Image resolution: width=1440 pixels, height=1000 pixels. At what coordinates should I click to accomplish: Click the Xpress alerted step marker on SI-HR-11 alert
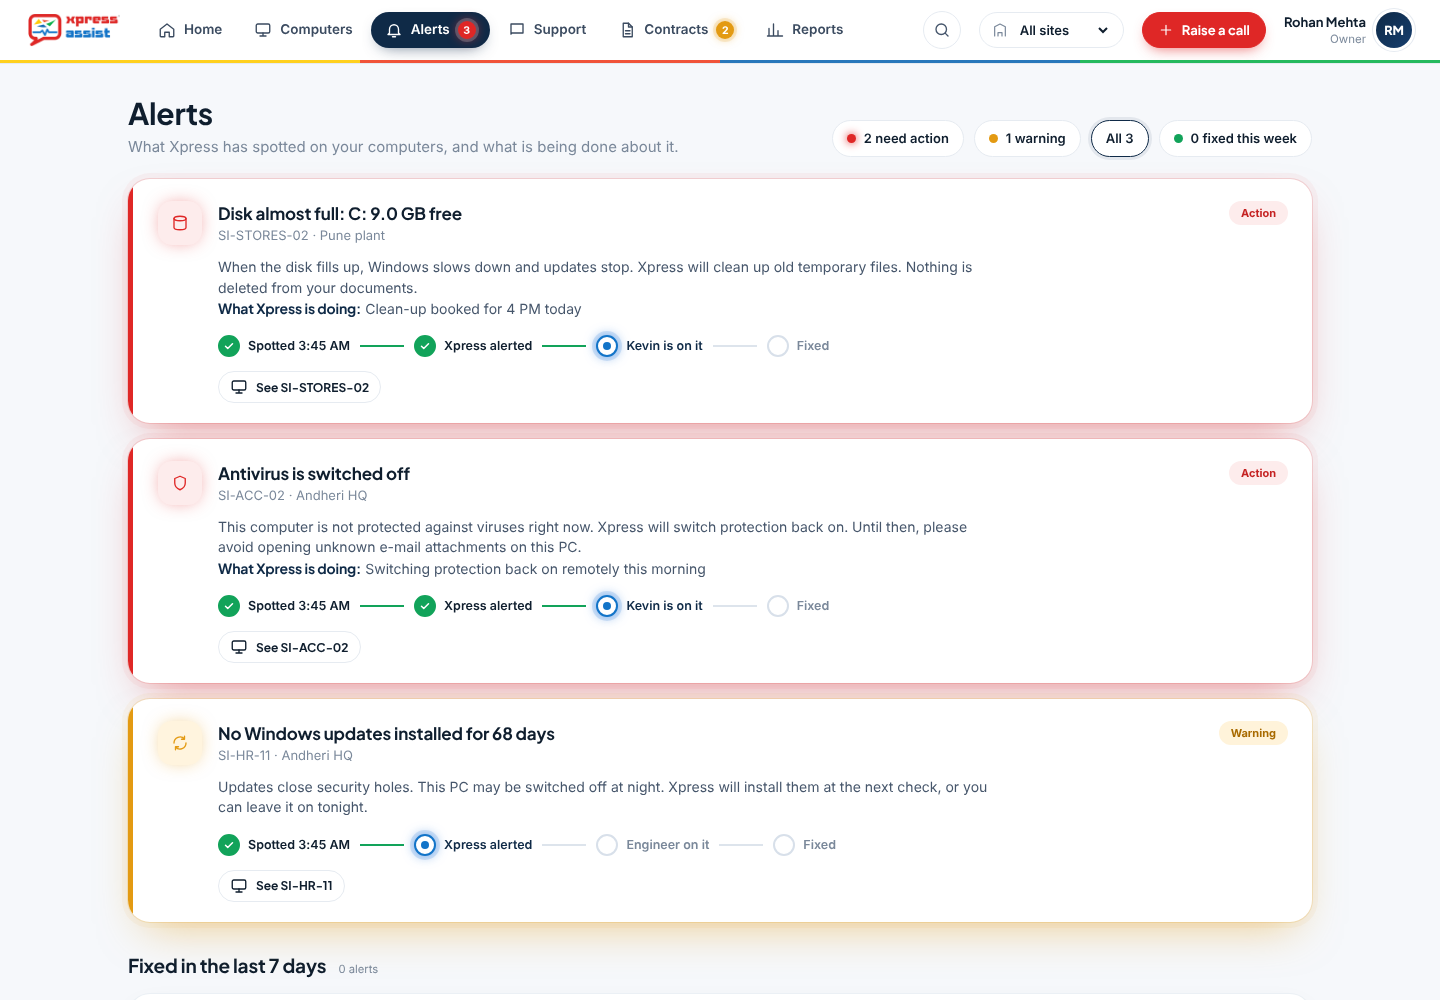tap(425, 845)
